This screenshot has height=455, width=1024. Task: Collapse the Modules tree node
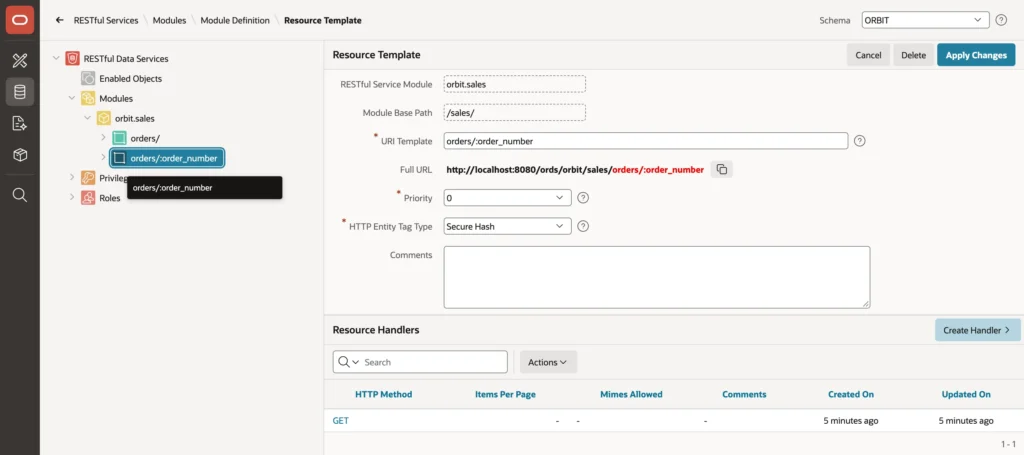click(x=71, y=99)
